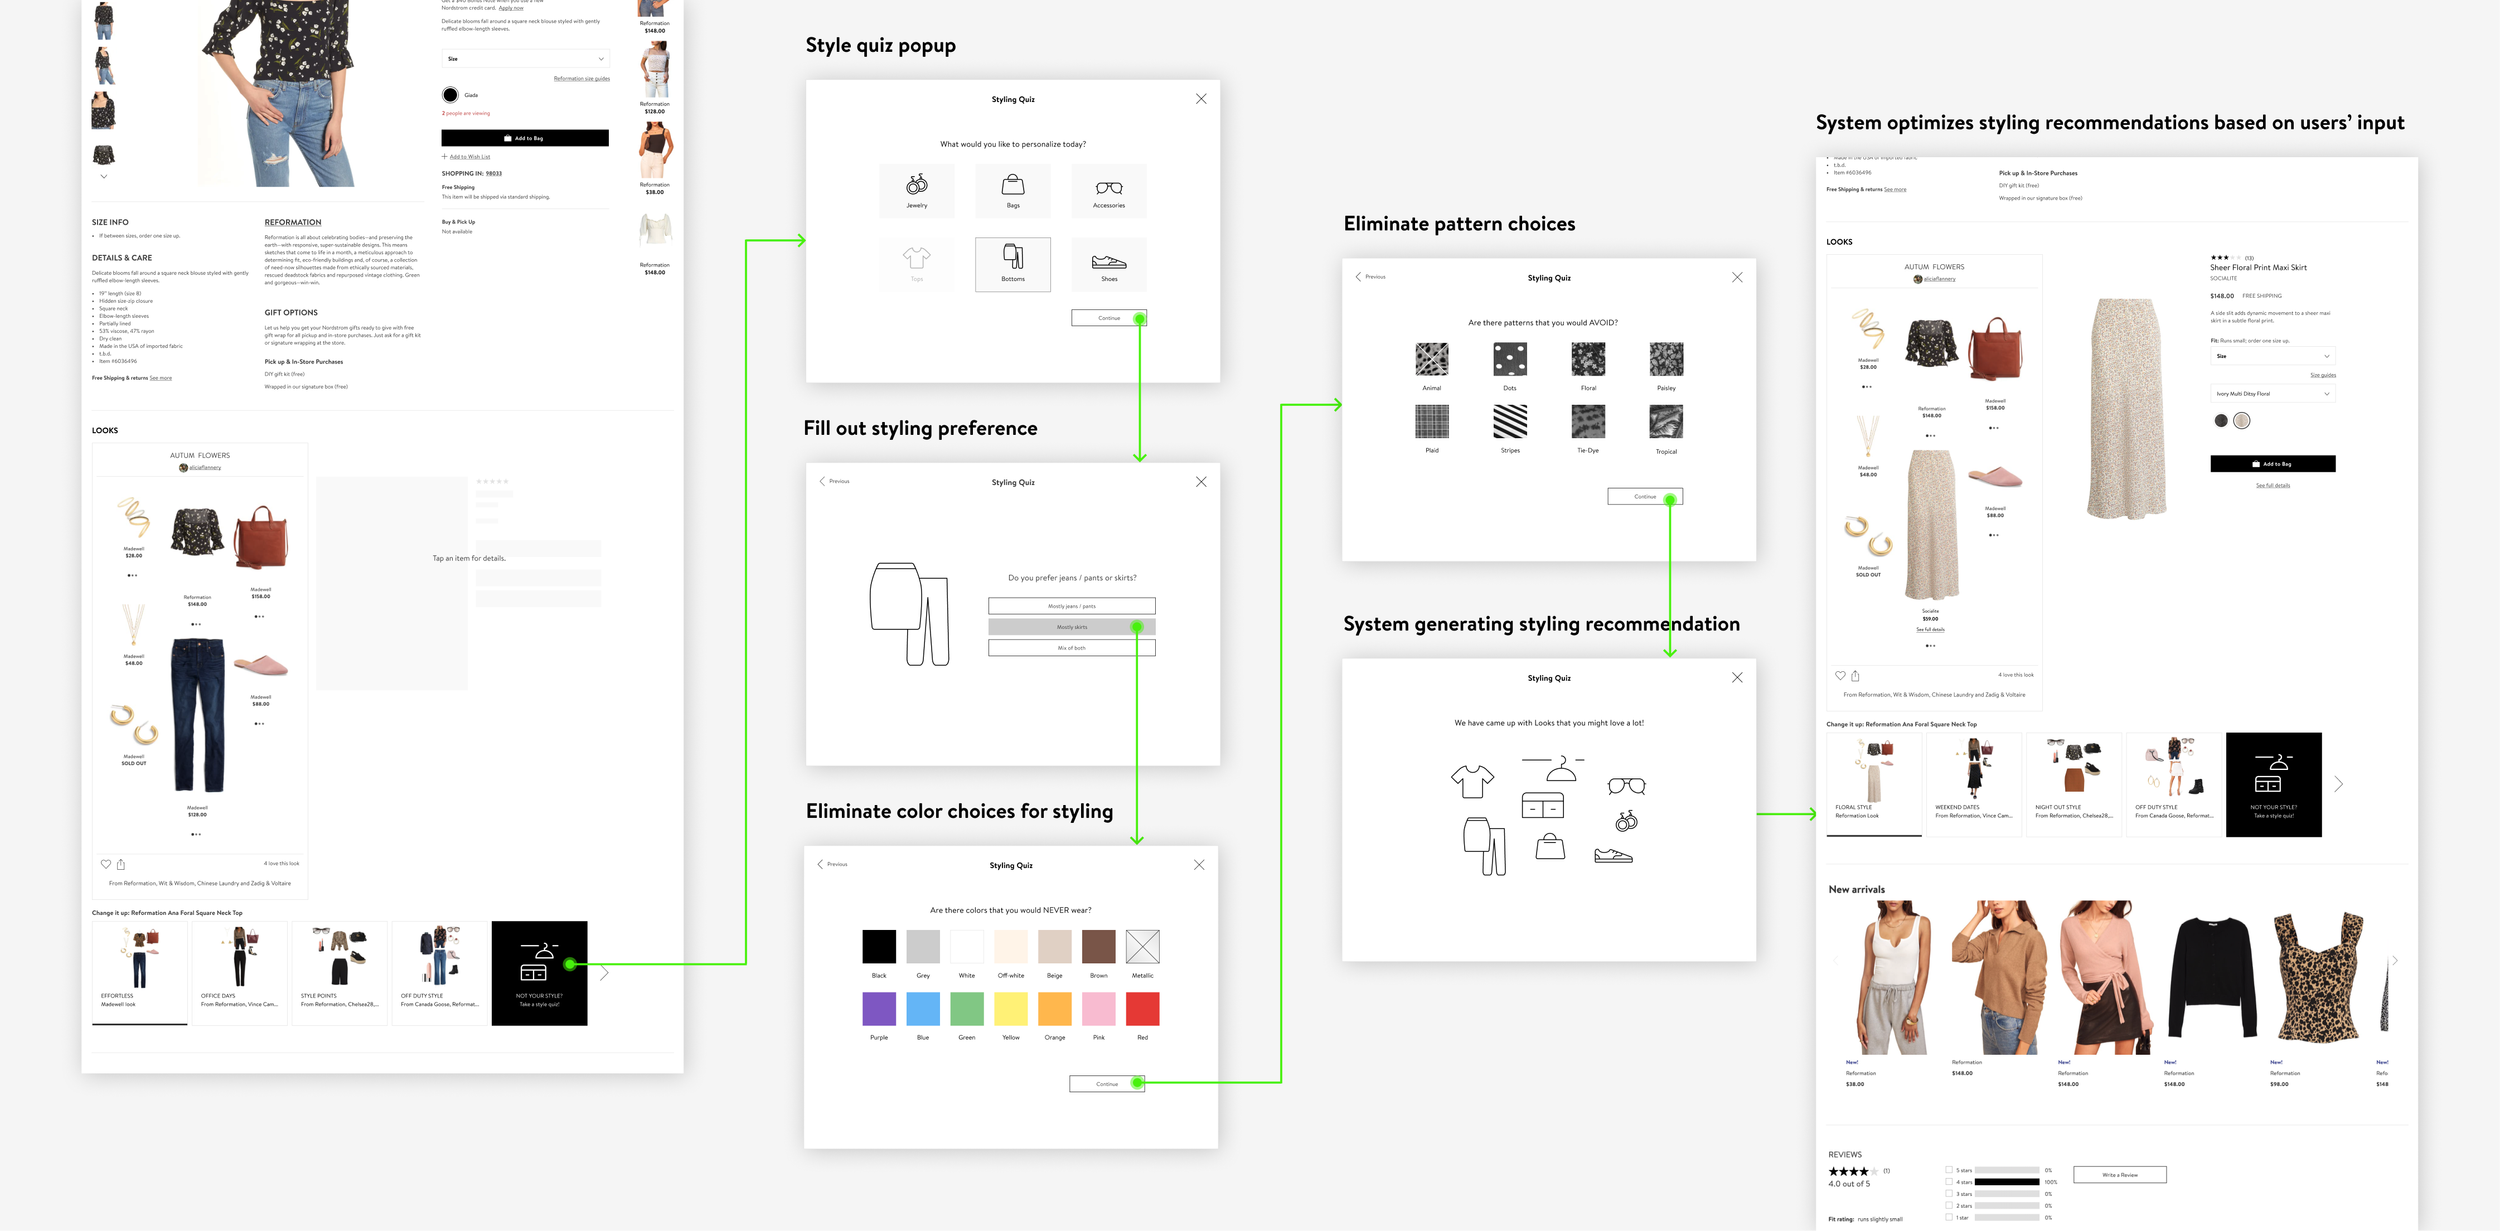Go to Previous in the pattern quiz

1370,277
